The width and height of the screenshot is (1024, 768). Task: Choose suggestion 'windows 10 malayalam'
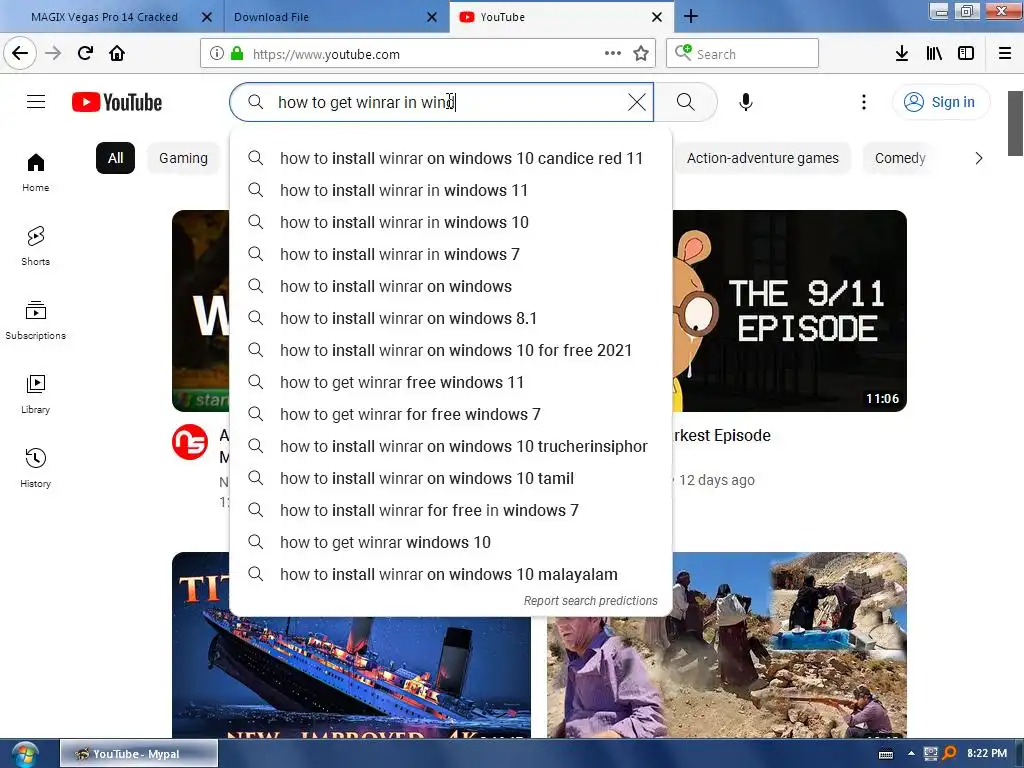coord(451,574)
